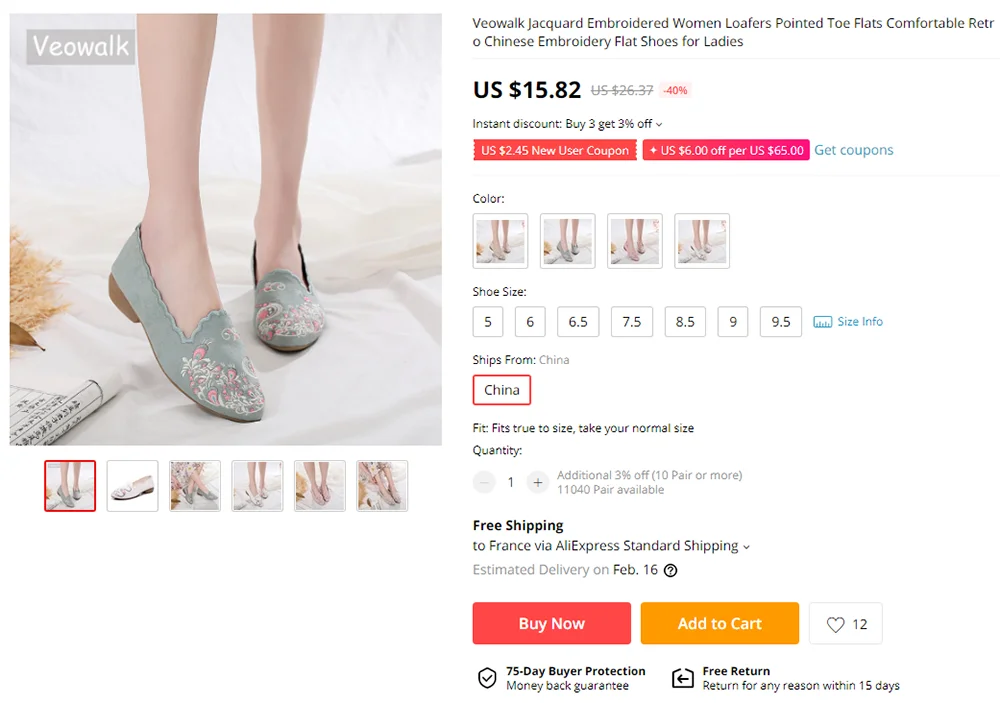Select the first color option swatch
This screenshot has width=1000, height=703.
(x=501, y=241)
